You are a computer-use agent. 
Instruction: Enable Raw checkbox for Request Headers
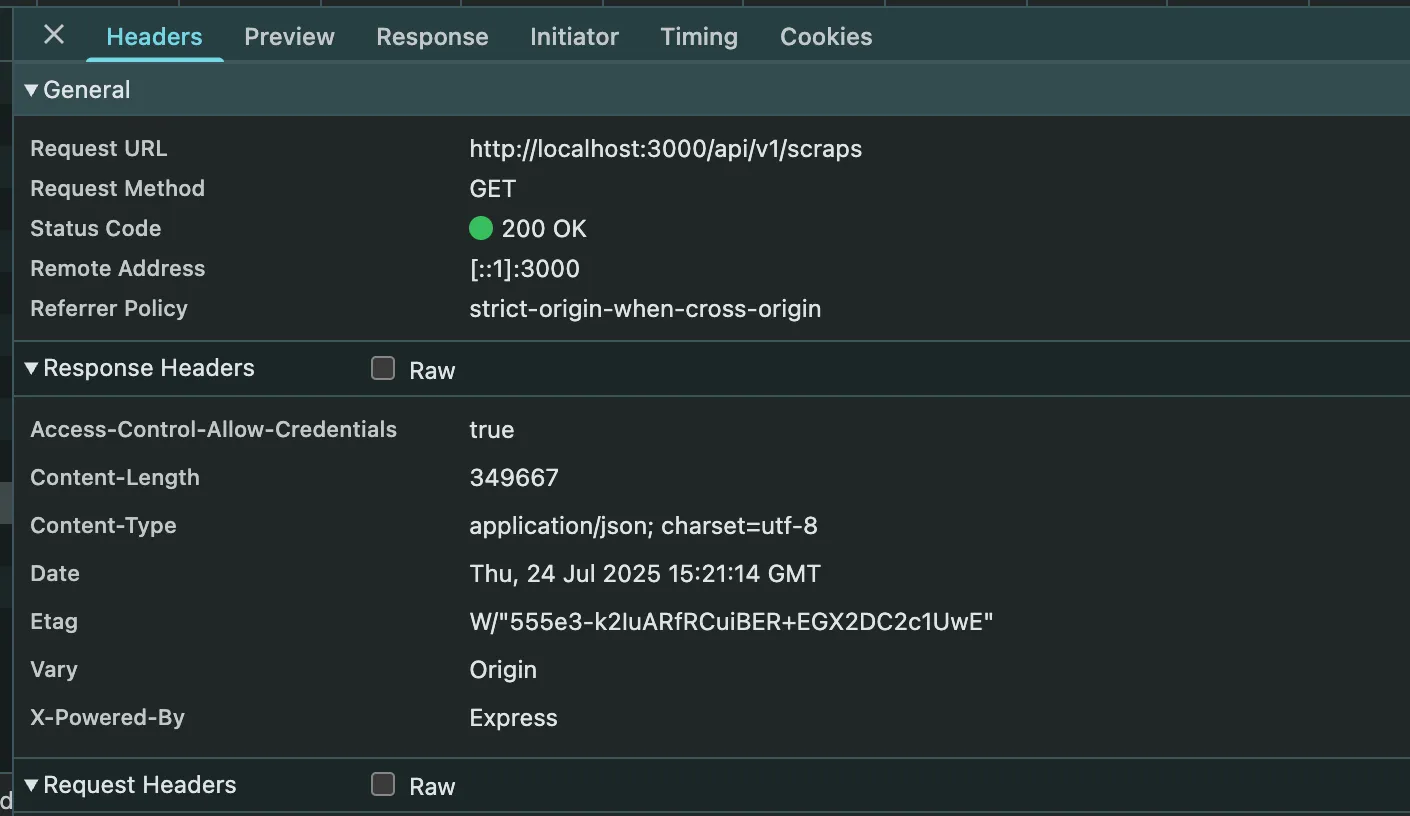point(383,785)
